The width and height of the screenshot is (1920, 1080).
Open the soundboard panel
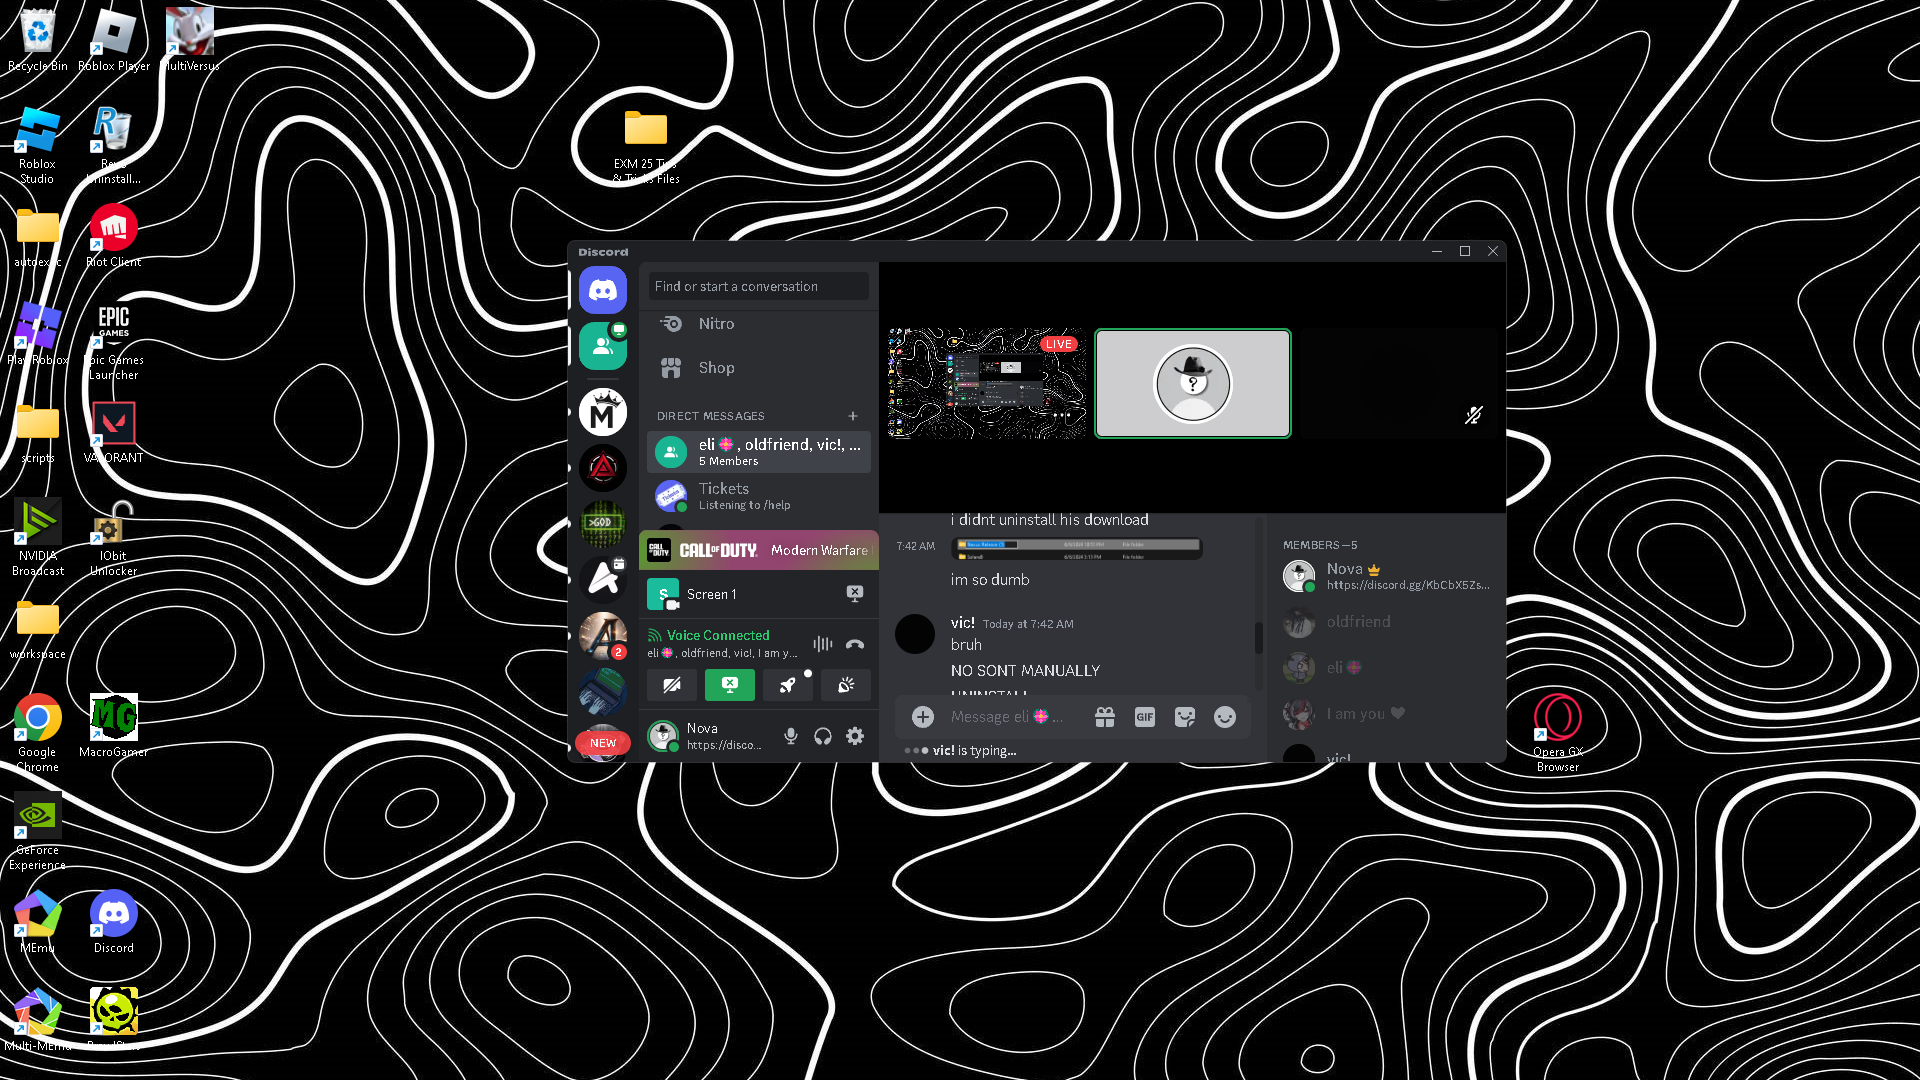(x=846, y=685)
